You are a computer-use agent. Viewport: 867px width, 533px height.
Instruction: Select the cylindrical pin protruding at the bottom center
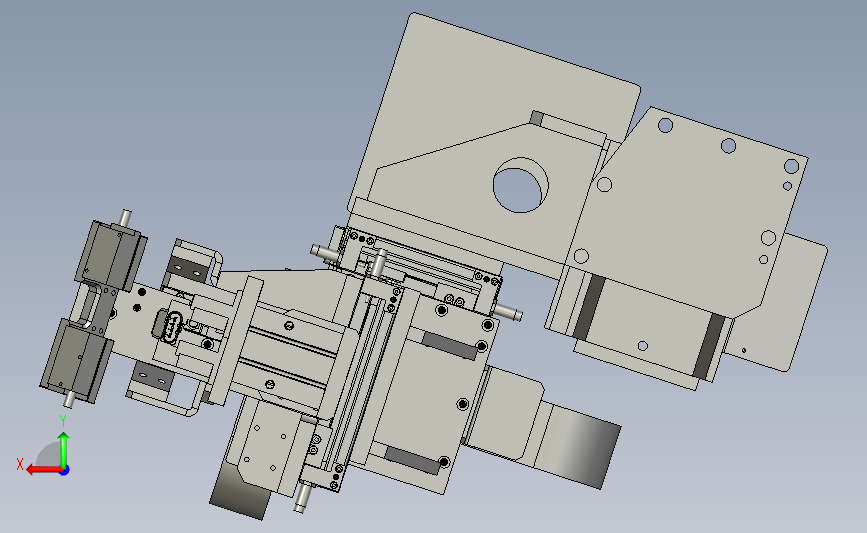pos(302,499)
